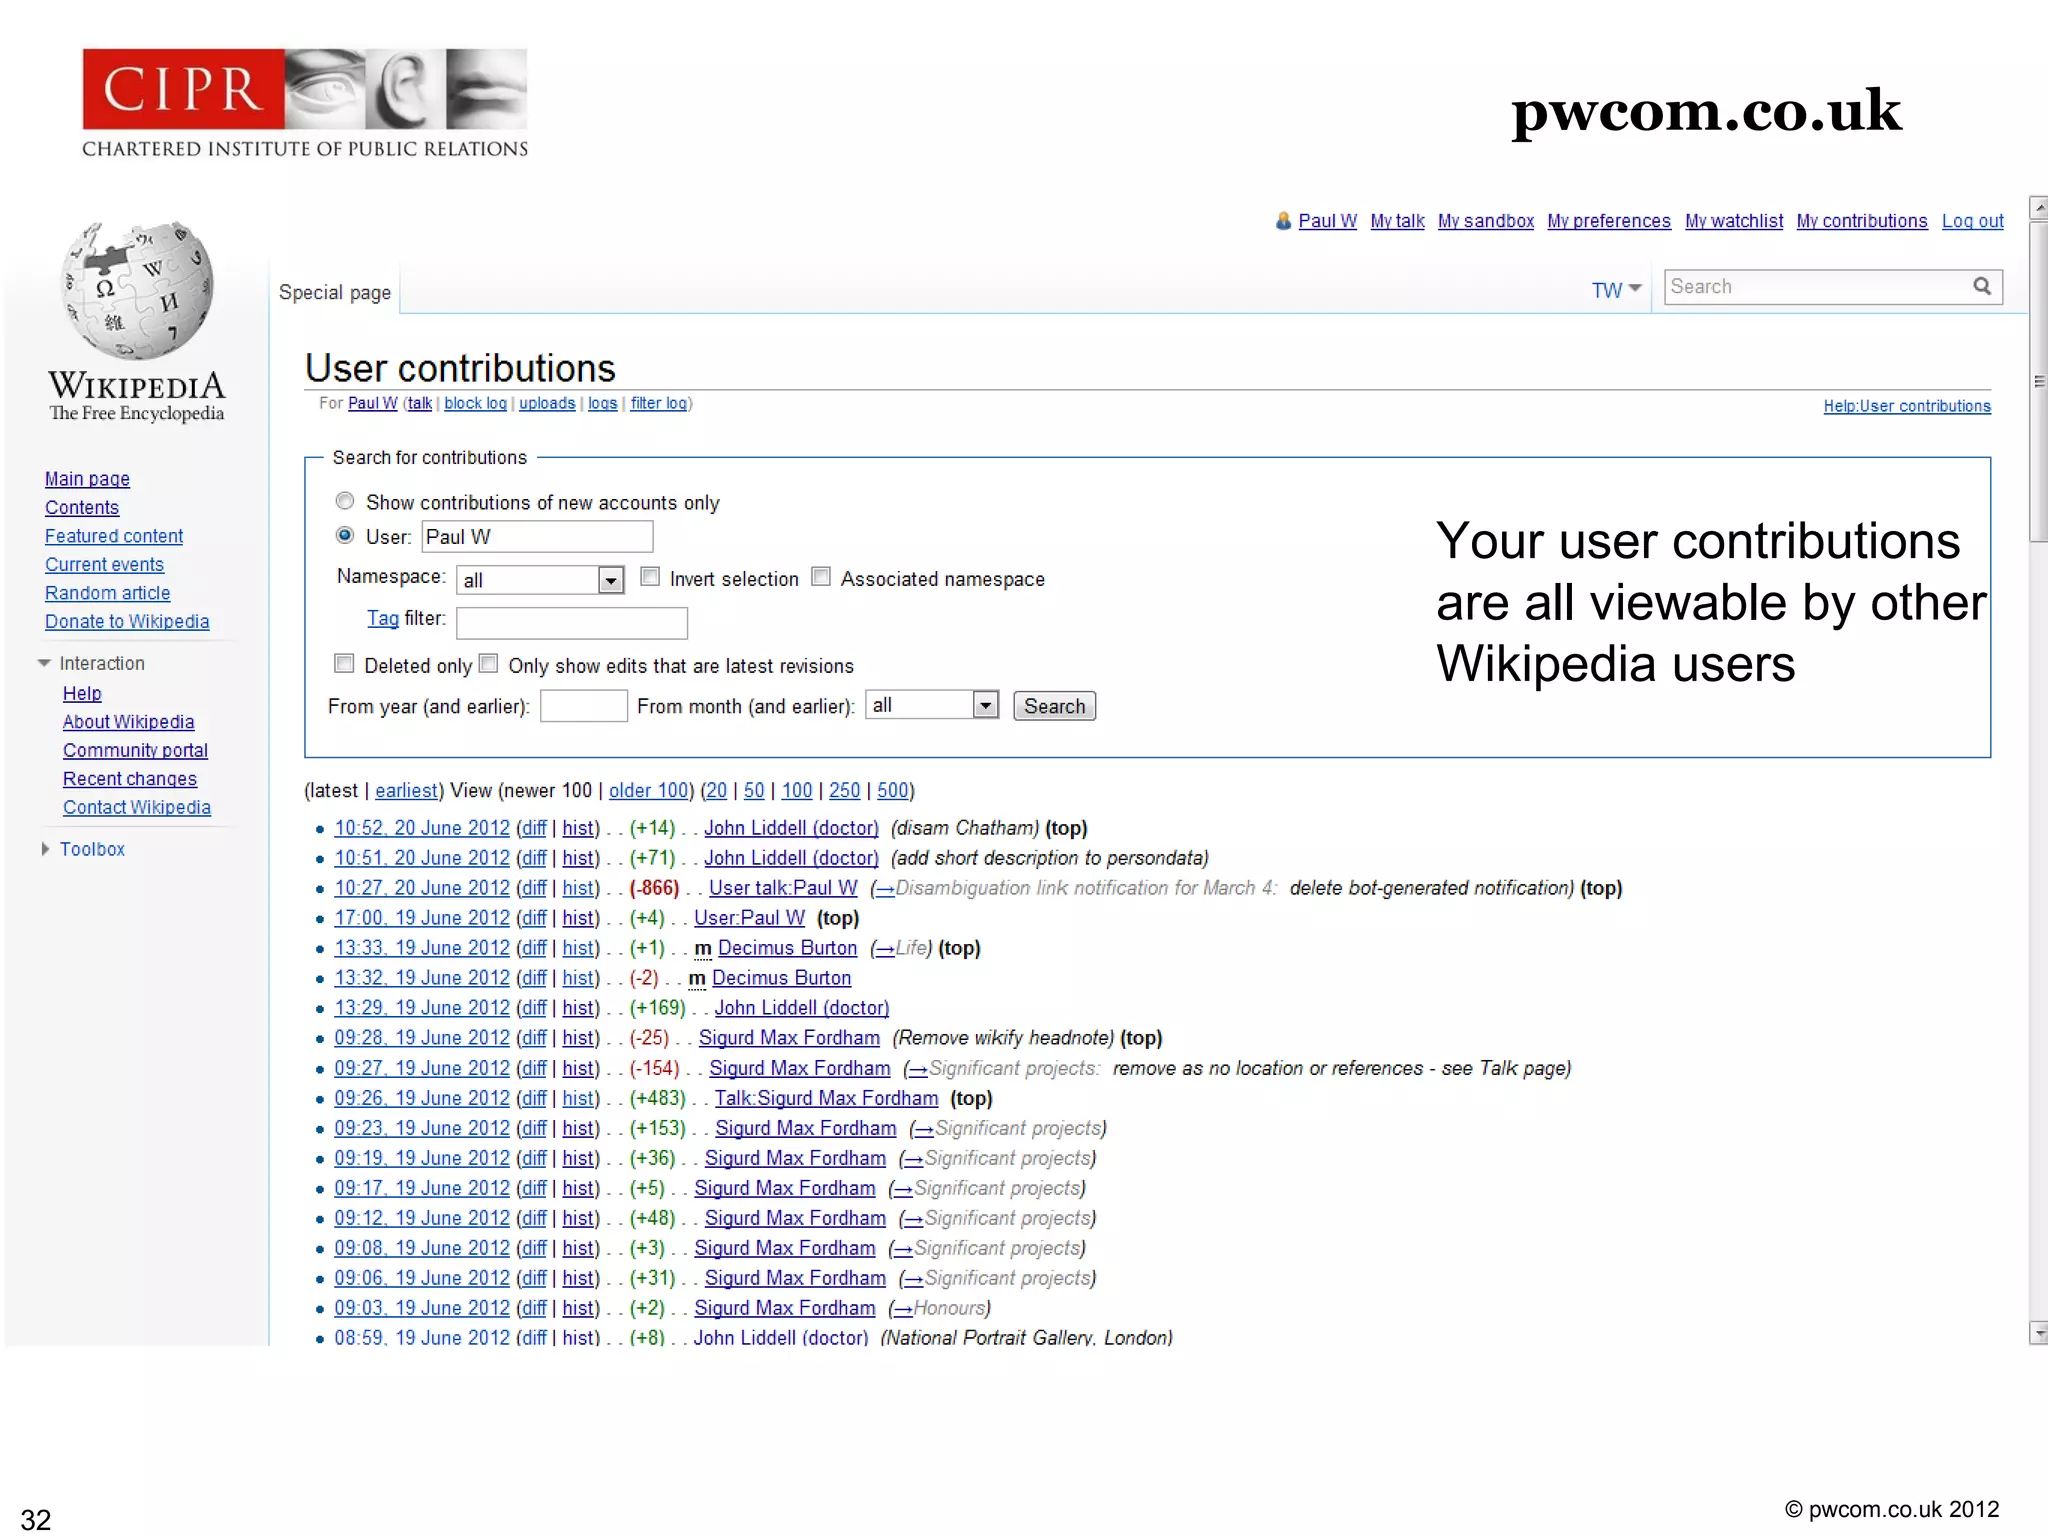Expand the Toolbox sidebar section
This screenshot has width=2048, height=1536.
[x=45, y=849]
